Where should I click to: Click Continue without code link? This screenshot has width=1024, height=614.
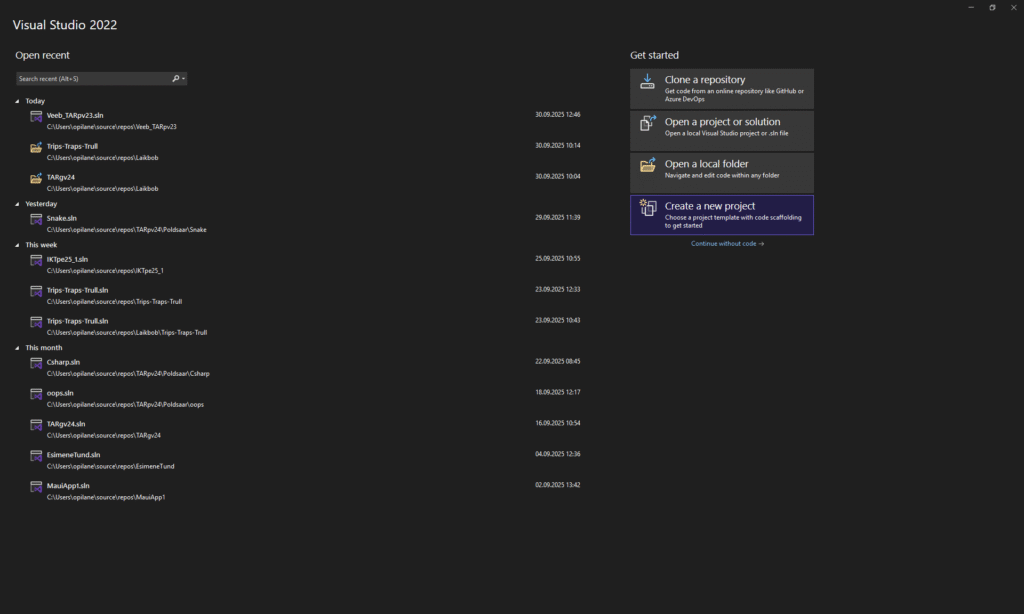point(727,243)
